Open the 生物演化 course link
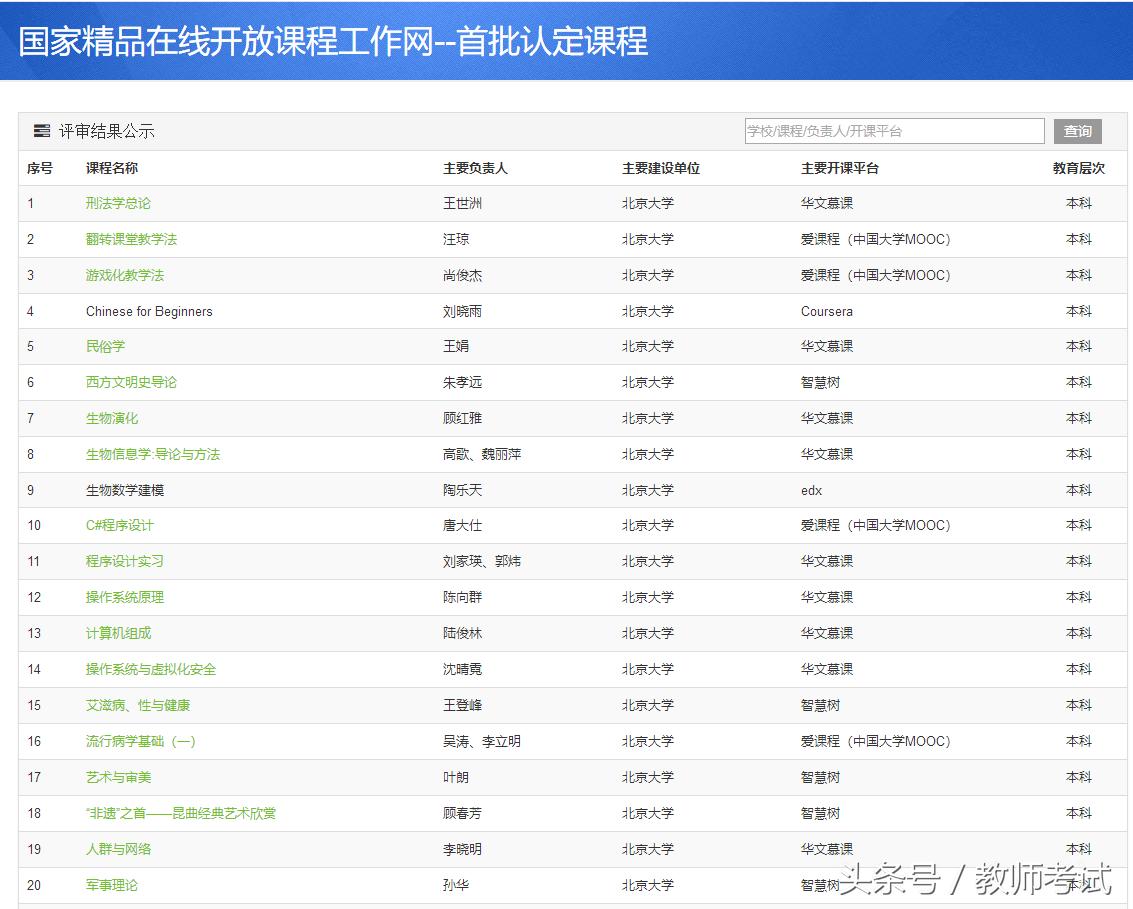 tap(109, 418)
